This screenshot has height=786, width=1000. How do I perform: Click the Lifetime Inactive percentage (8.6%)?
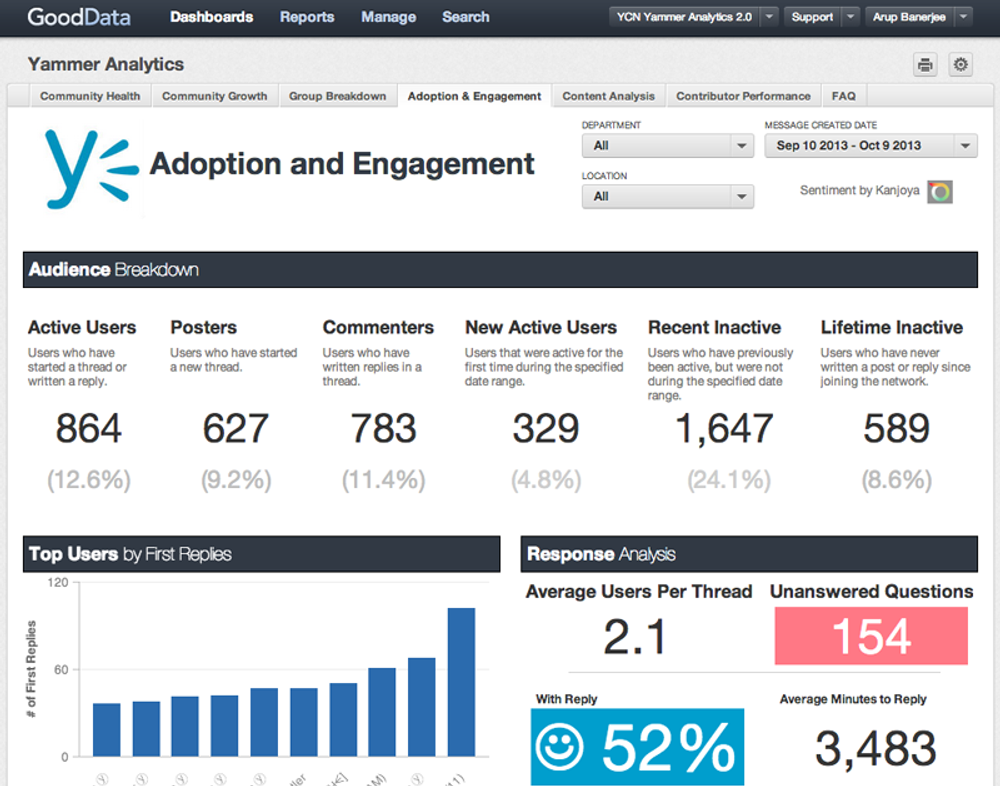click(x=897, y=480)
